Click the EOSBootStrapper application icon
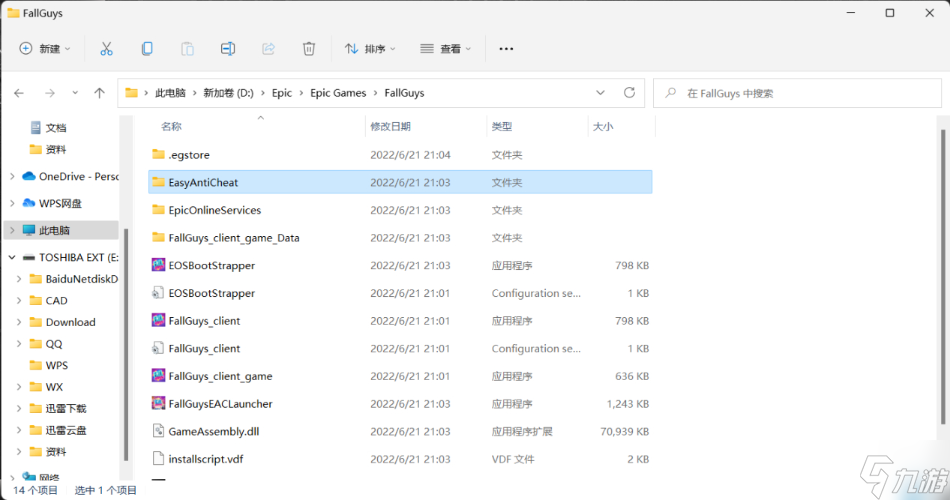 pyautogui.click(x=158, y=265)
